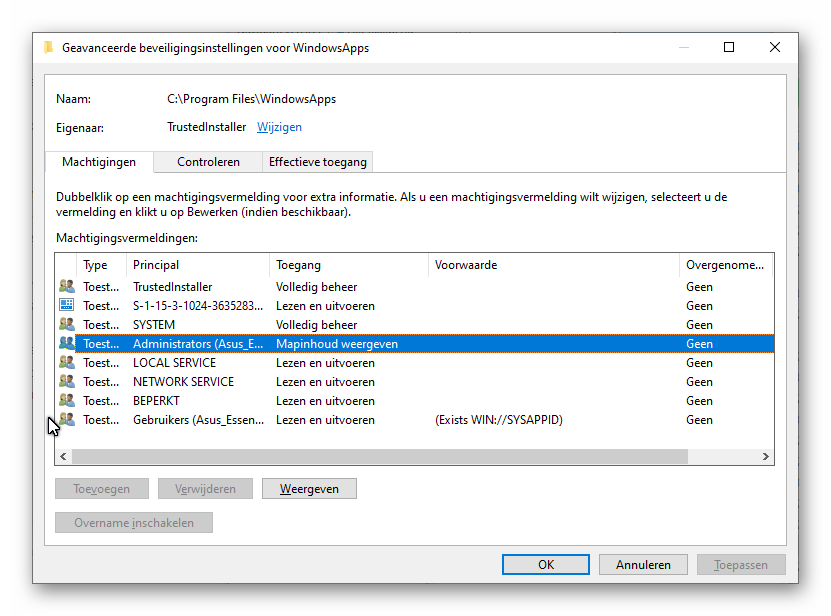Click the LOCAL SERVICE user icon
831x616 pixels.
coord(67,363)
